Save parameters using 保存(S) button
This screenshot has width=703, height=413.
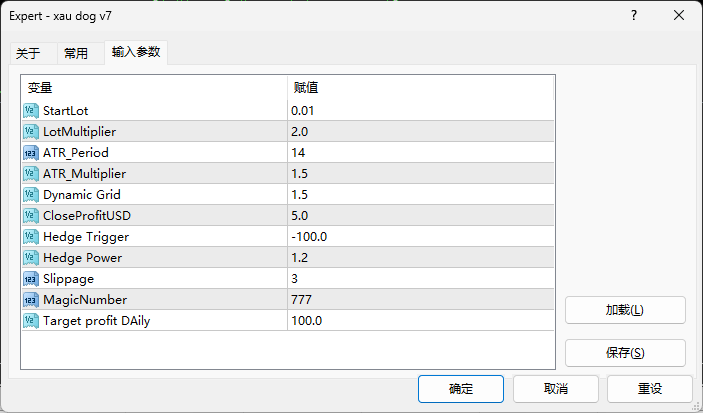pos(625,353)
